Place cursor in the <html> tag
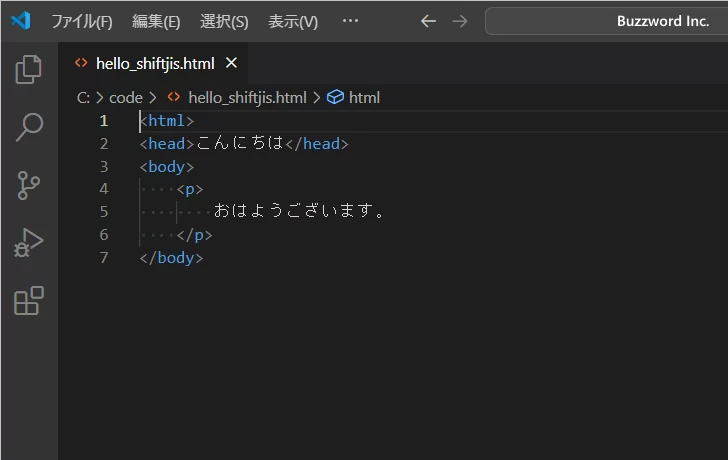The height and width of the screenshot is (460, 728). [x=167, y=121]
